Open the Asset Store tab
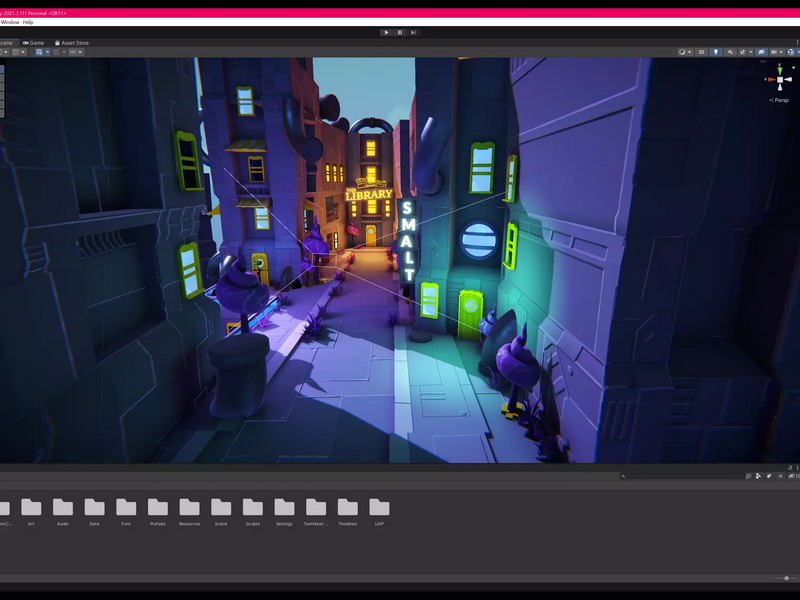 tap(72, 43)
